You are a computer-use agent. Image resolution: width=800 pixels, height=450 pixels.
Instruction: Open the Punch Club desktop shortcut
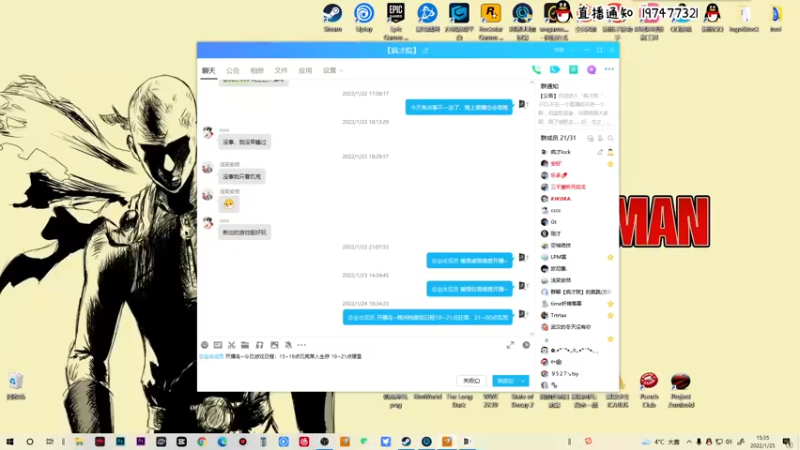point(649,390)
